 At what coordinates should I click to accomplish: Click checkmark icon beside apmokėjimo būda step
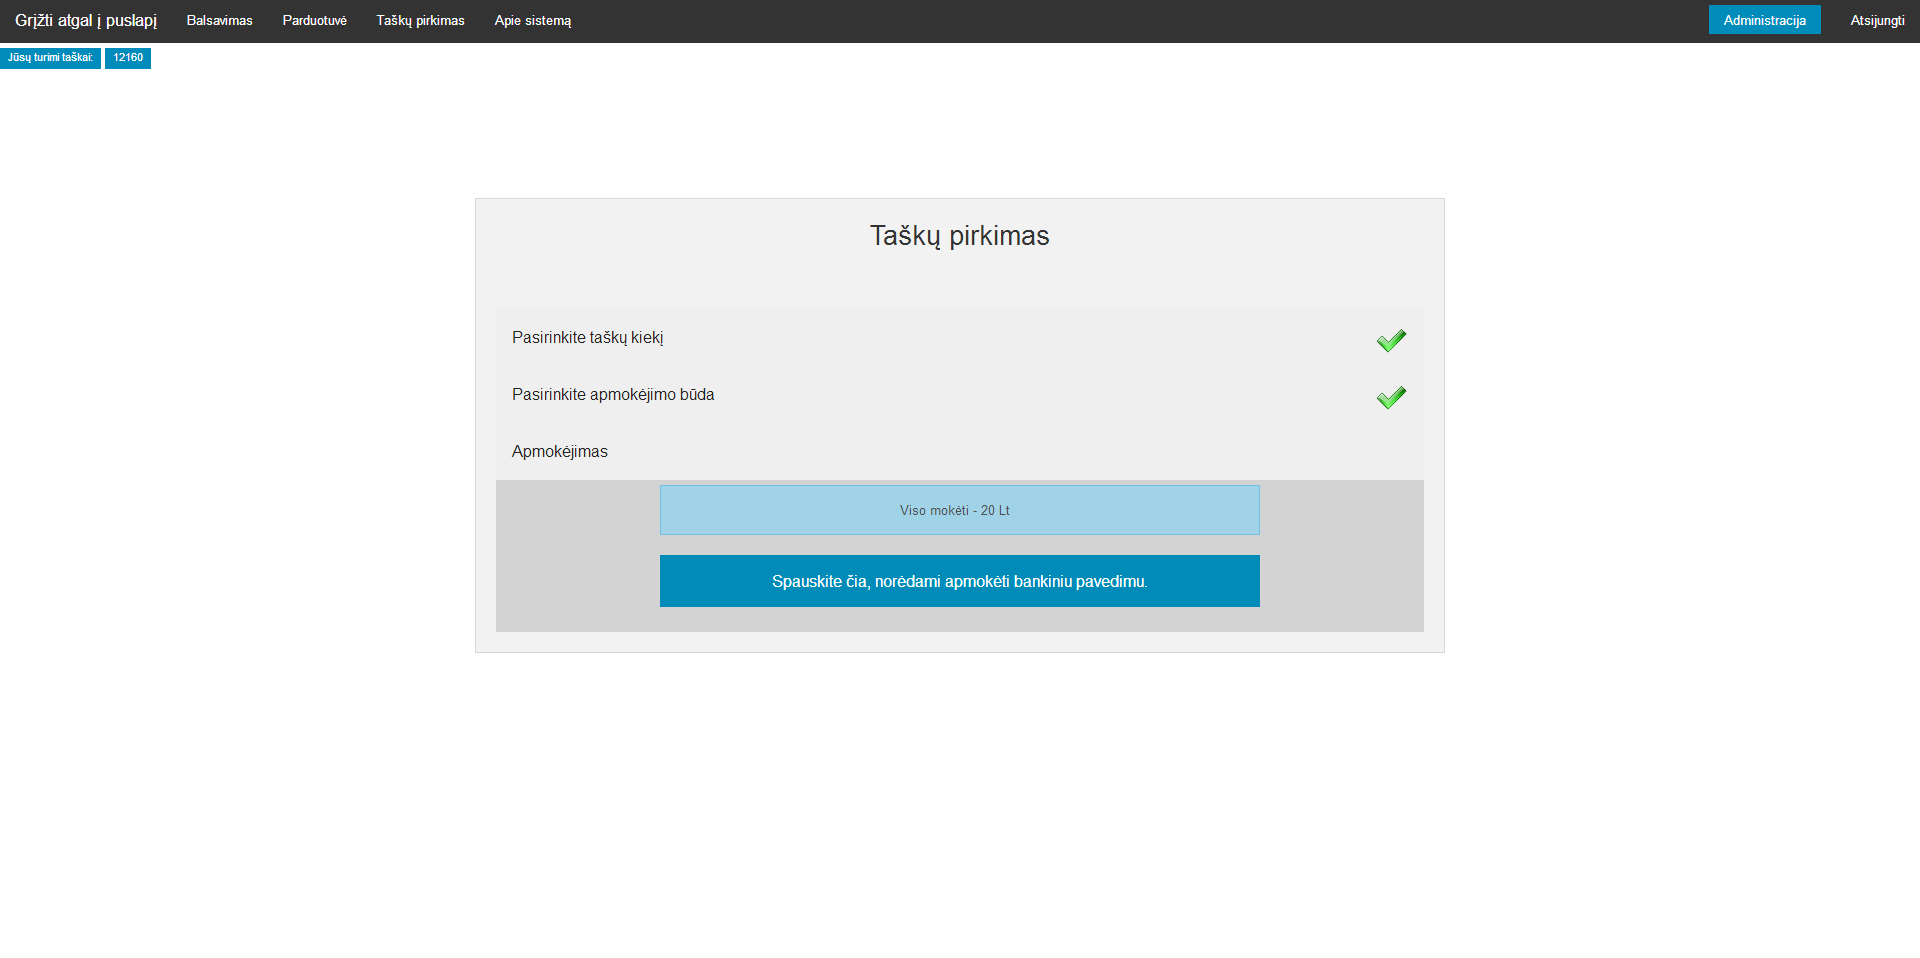tap(1391, 398)
